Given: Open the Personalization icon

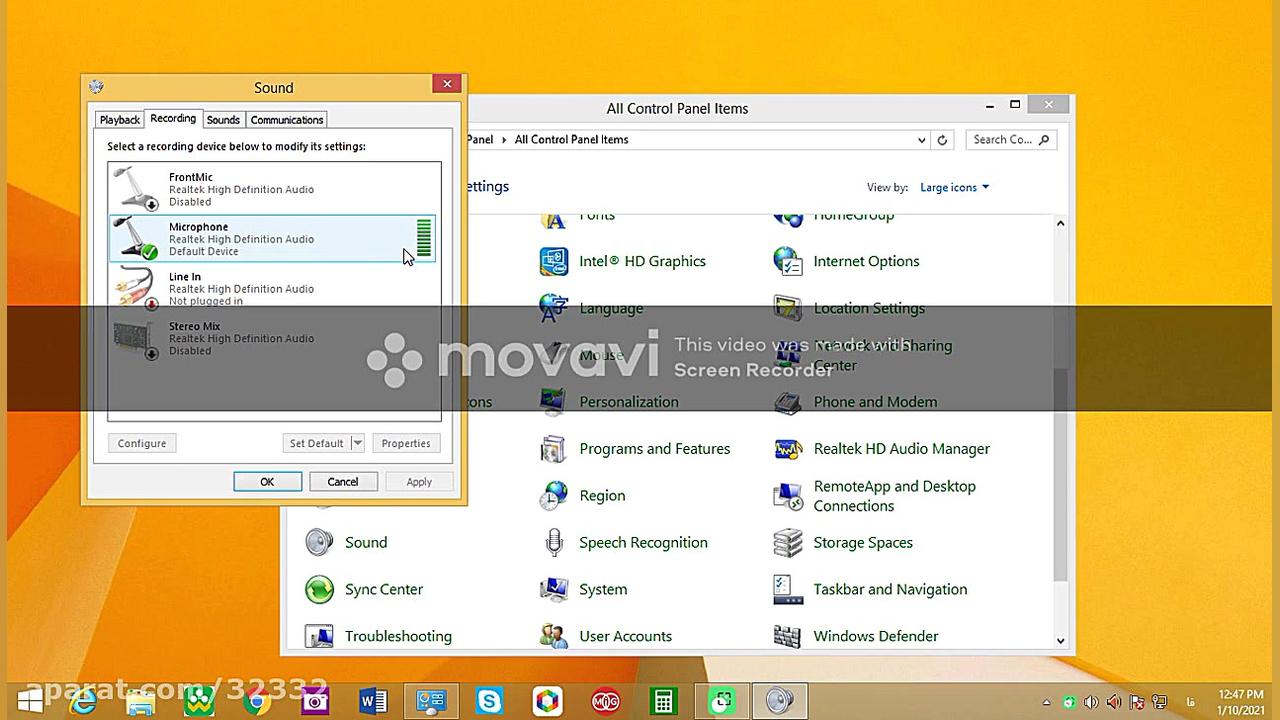Looking at the screenshot, I should point(554,402).
